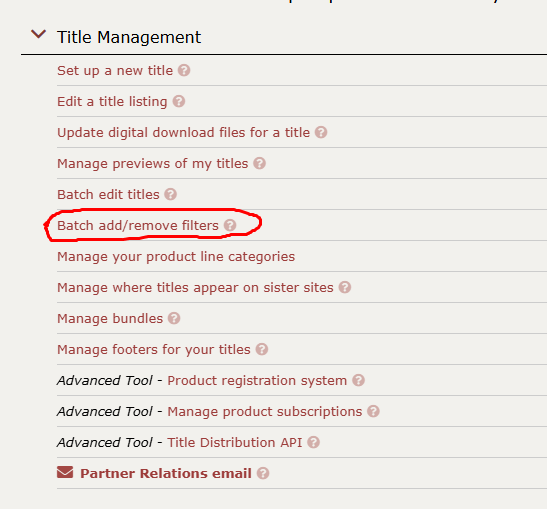The image size is (547, 509).
Task: Open help icon next to Set up a new title
Action: (x=184, y=70)
